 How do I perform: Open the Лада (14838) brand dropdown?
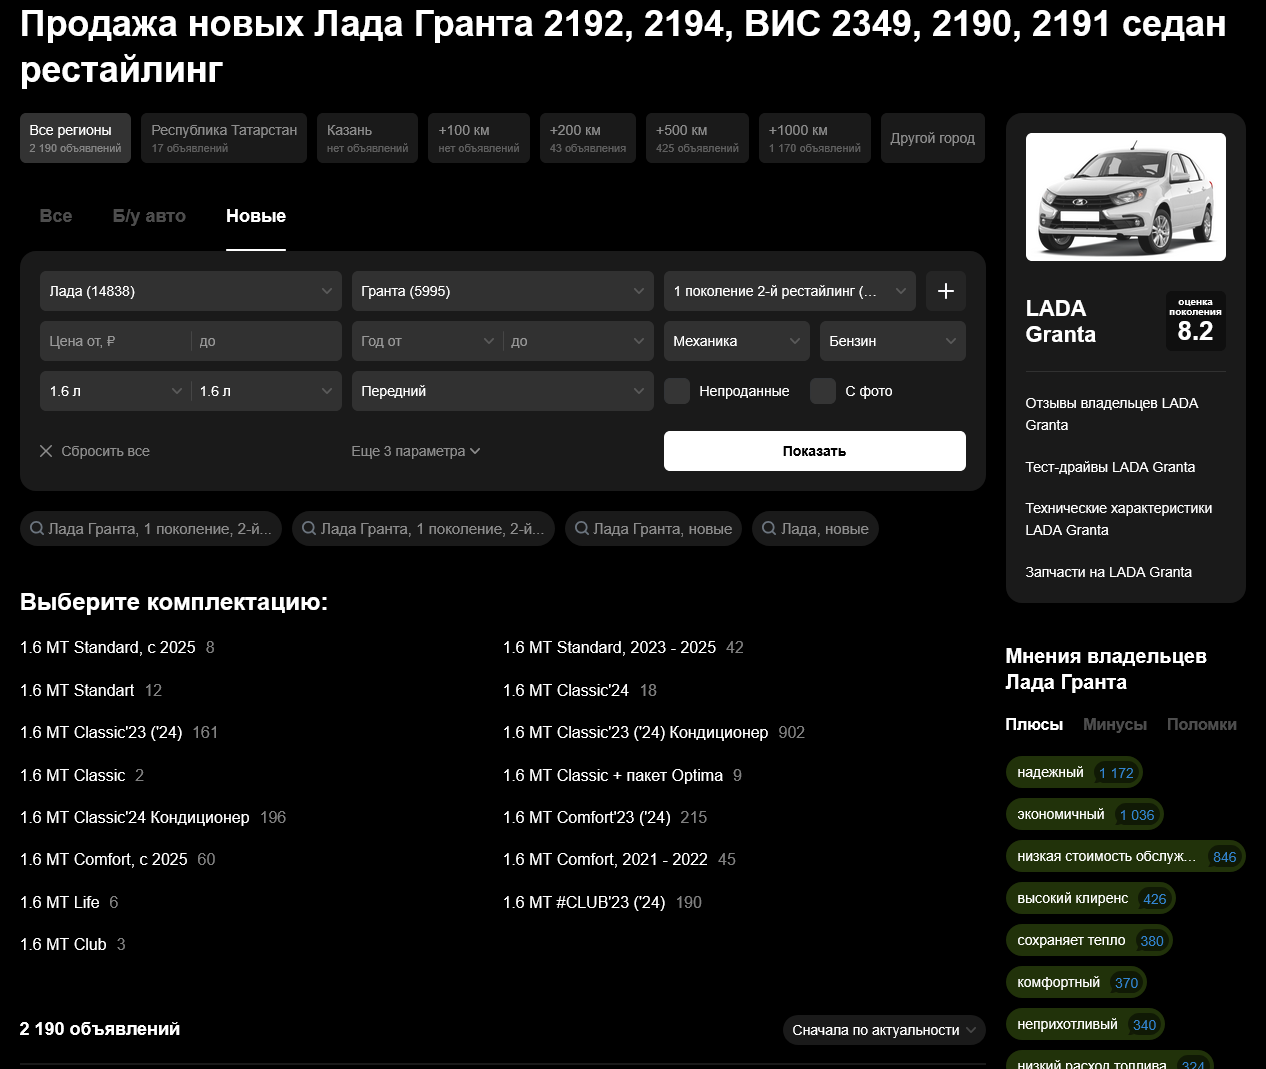click(191, 291)
